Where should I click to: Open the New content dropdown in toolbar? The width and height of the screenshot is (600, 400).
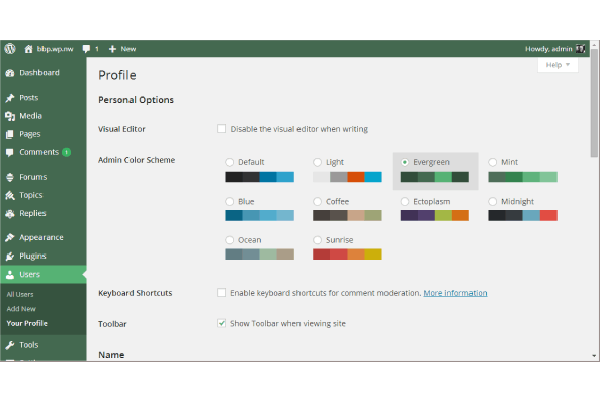pos(122,48)
